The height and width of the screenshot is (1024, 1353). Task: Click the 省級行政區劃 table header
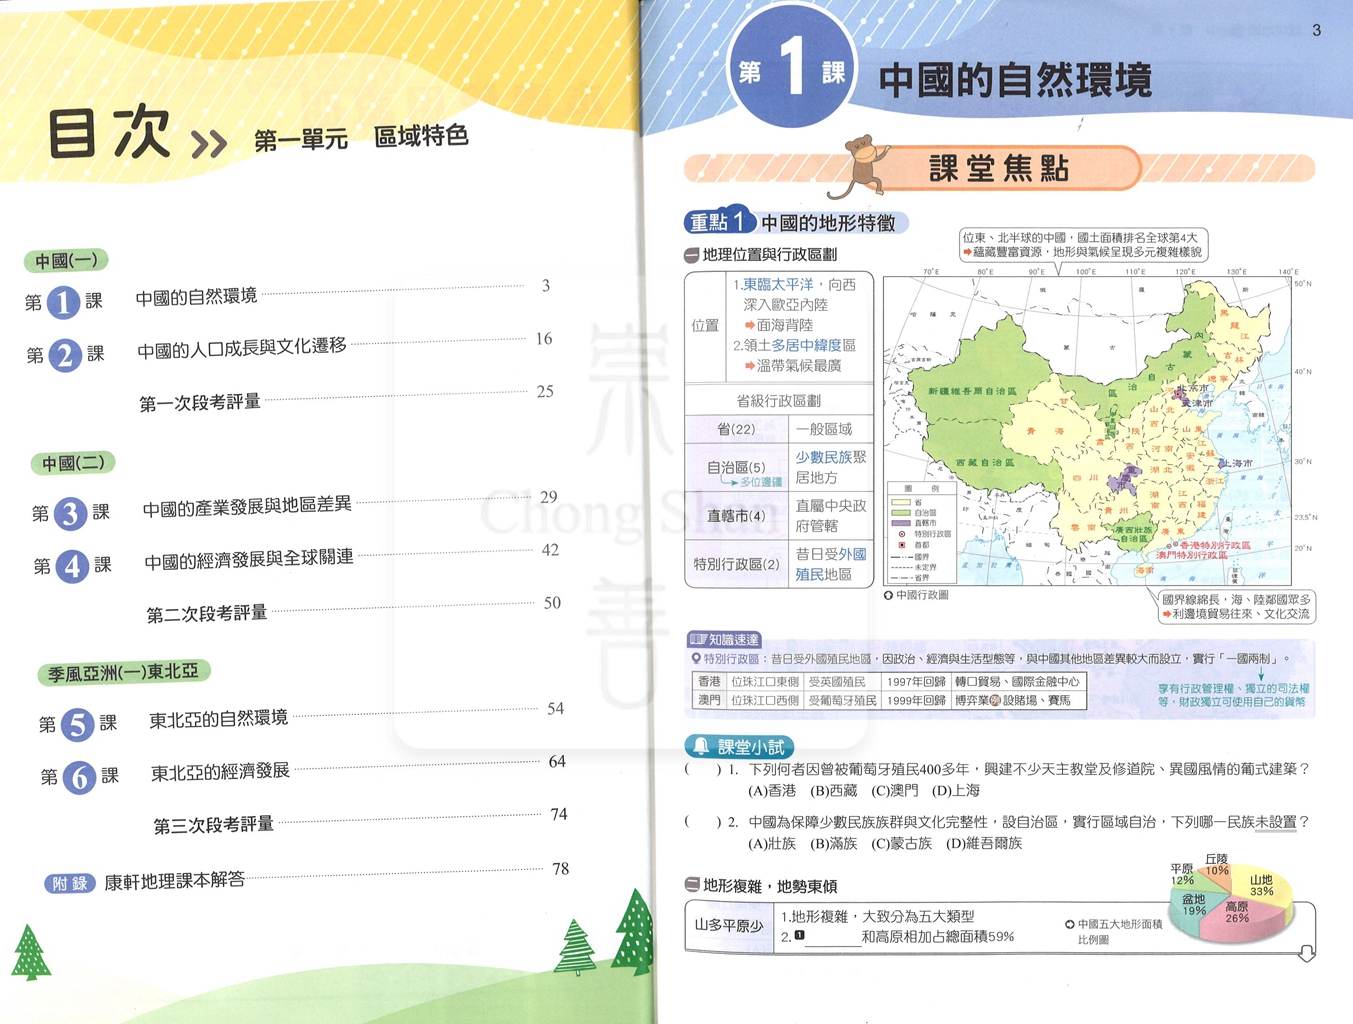tap(779, 400)
